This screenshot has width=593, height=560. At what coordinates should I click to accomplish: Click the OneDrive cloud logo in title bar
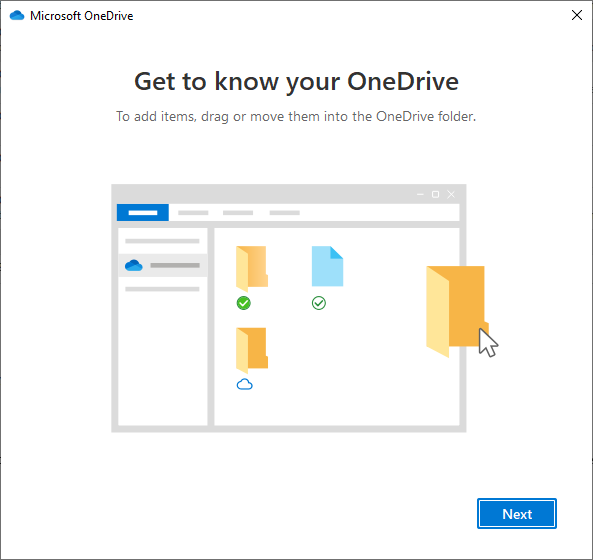click(17, 16)
